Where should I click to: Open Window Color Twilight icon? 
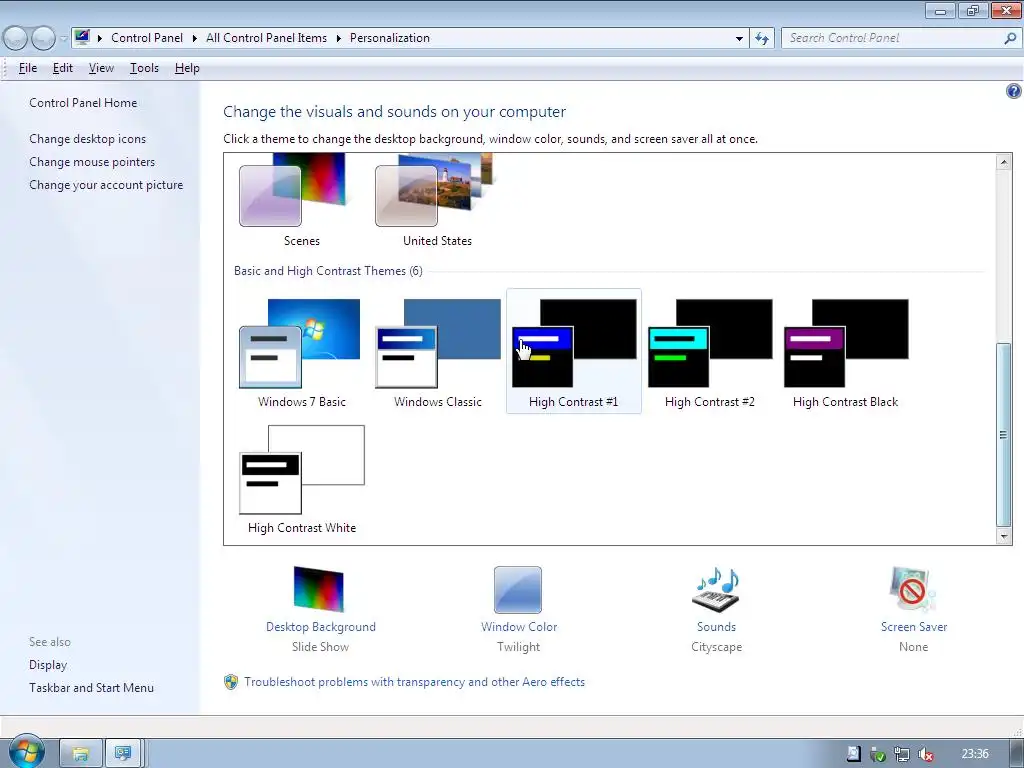(518, 590)
